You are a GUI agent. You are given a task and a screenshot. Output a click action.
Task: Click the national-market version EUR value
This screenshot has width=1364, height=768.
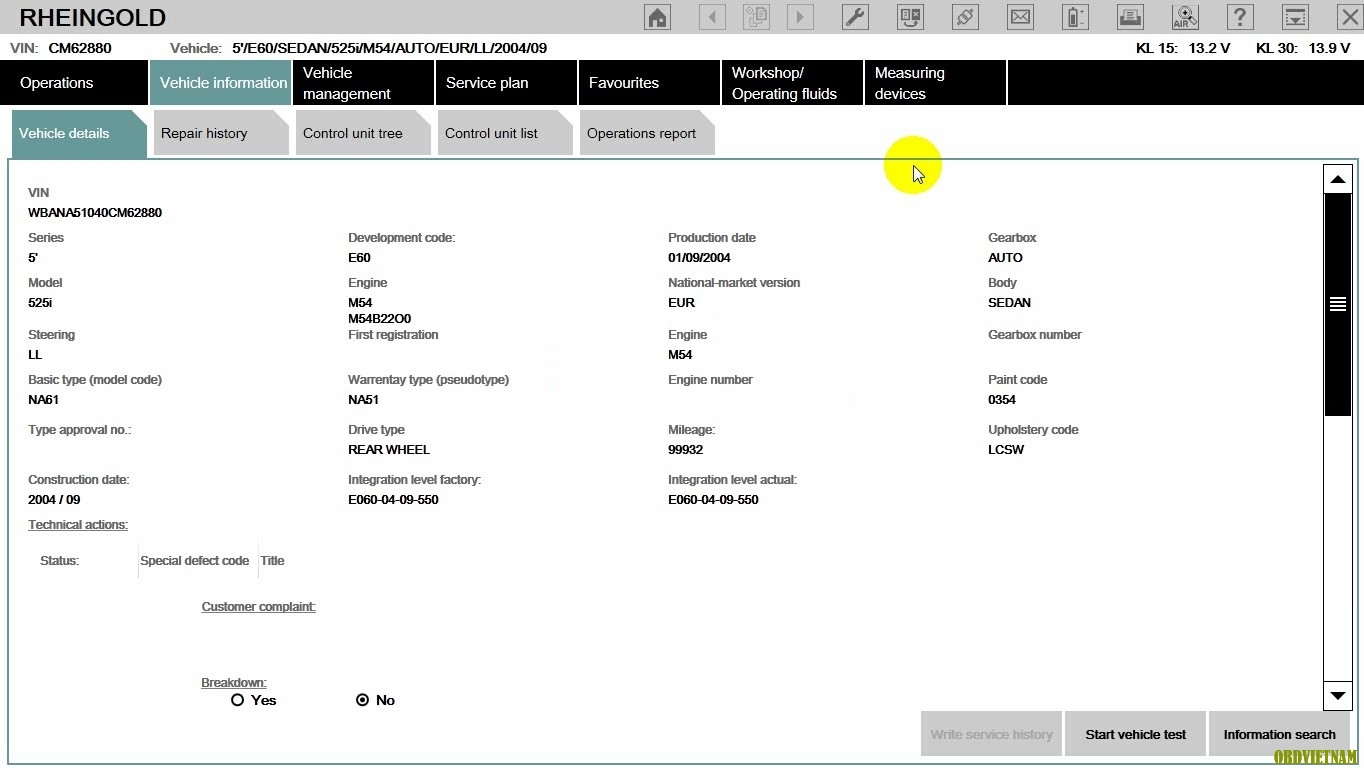(x=681, y=303)
